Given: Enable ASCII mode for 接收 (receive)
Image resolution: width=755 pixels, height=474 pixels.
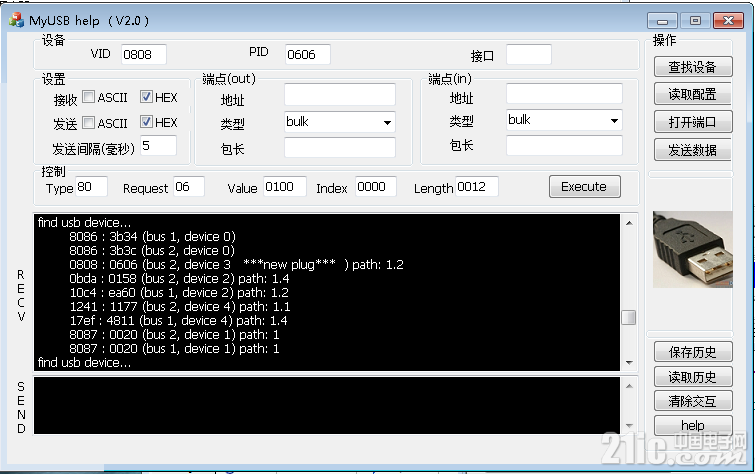Looking at the screenshot, I should (88, 97).
